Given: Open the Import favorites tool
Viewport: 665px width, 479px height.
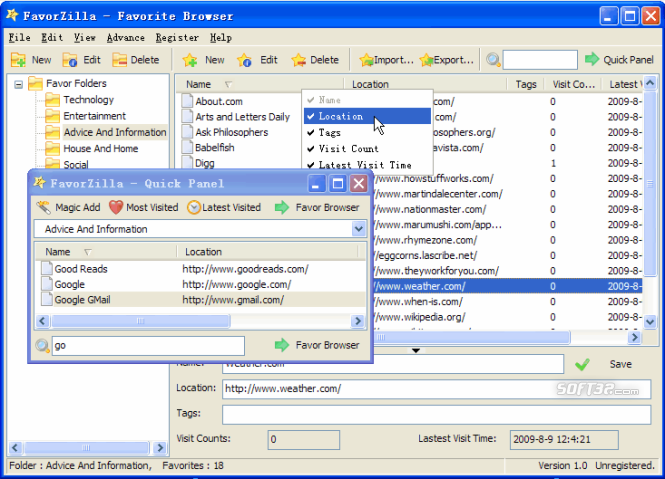Looking at the screenshot, I should pos(386,60).
